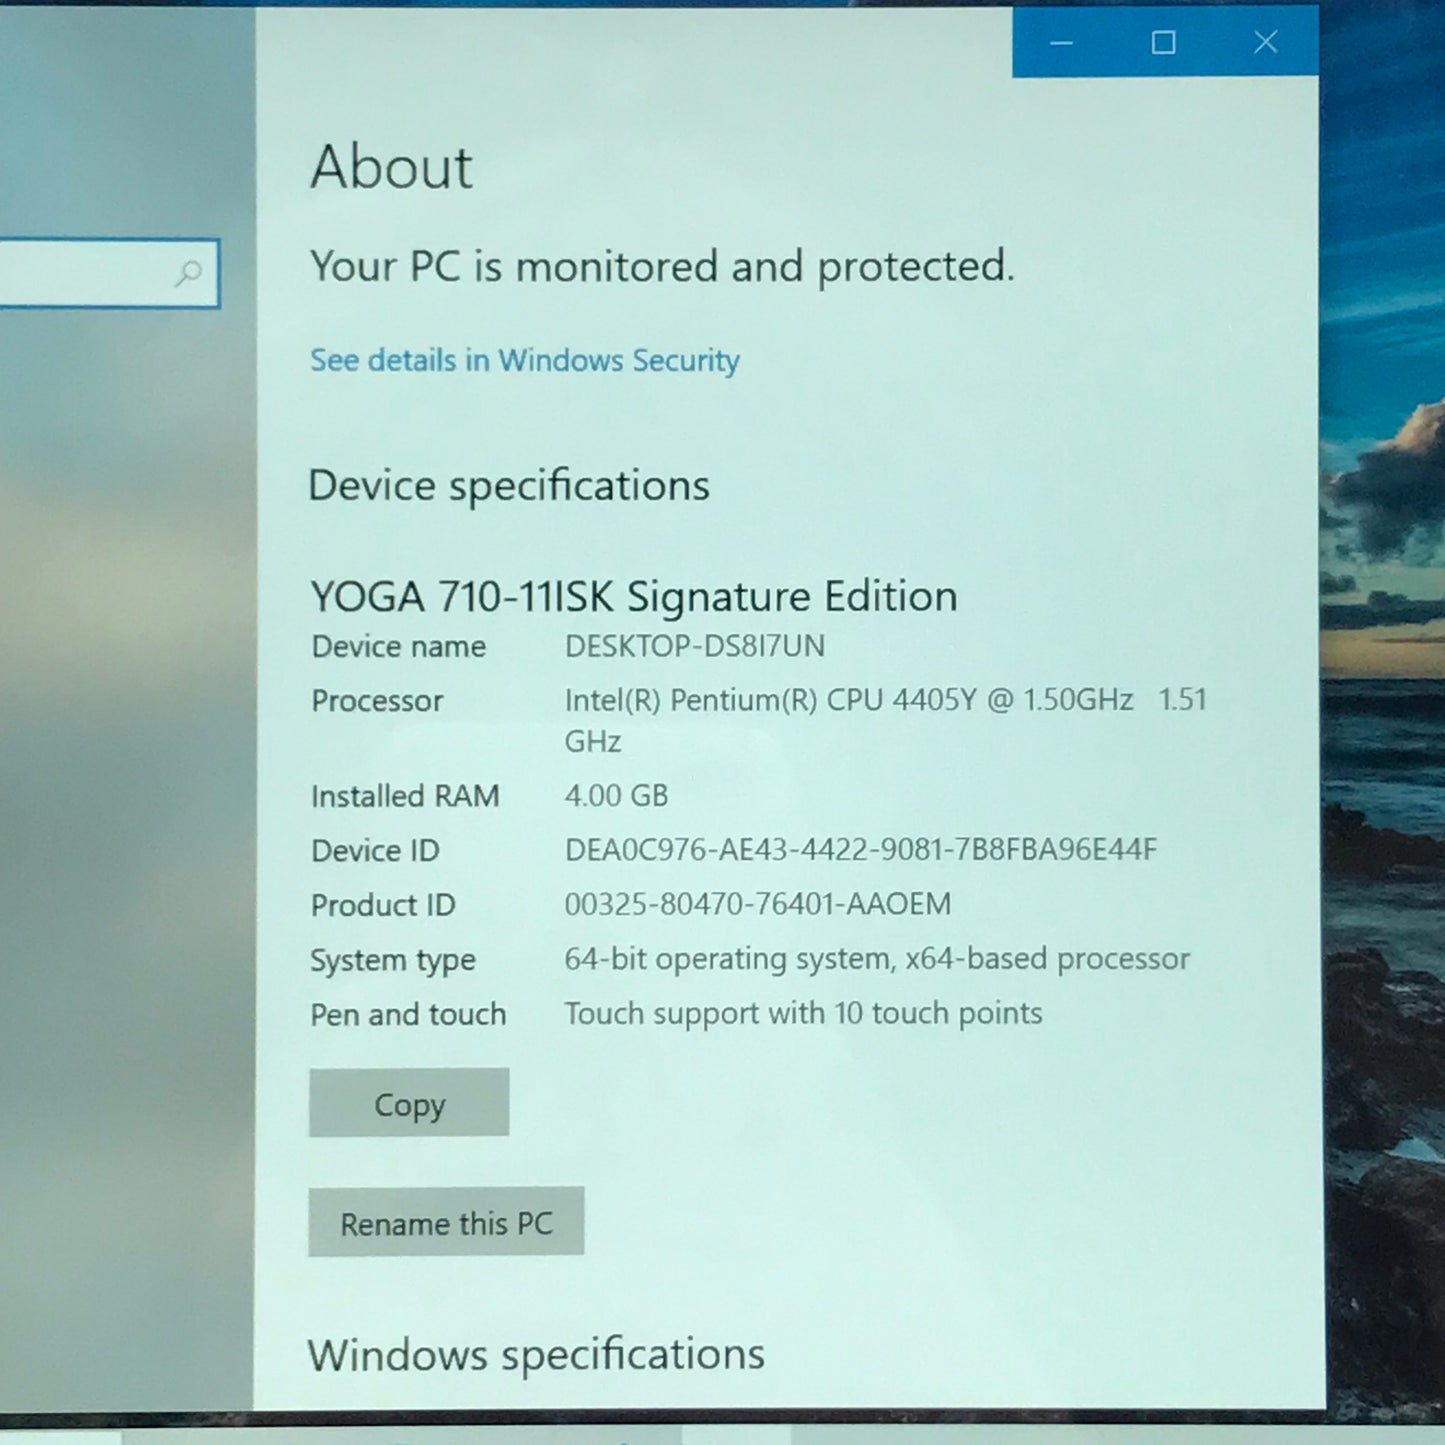The height and width of the screenshot is (1445, 1445).
Task: Click the Processor label
Action: (x=377, y=701)
